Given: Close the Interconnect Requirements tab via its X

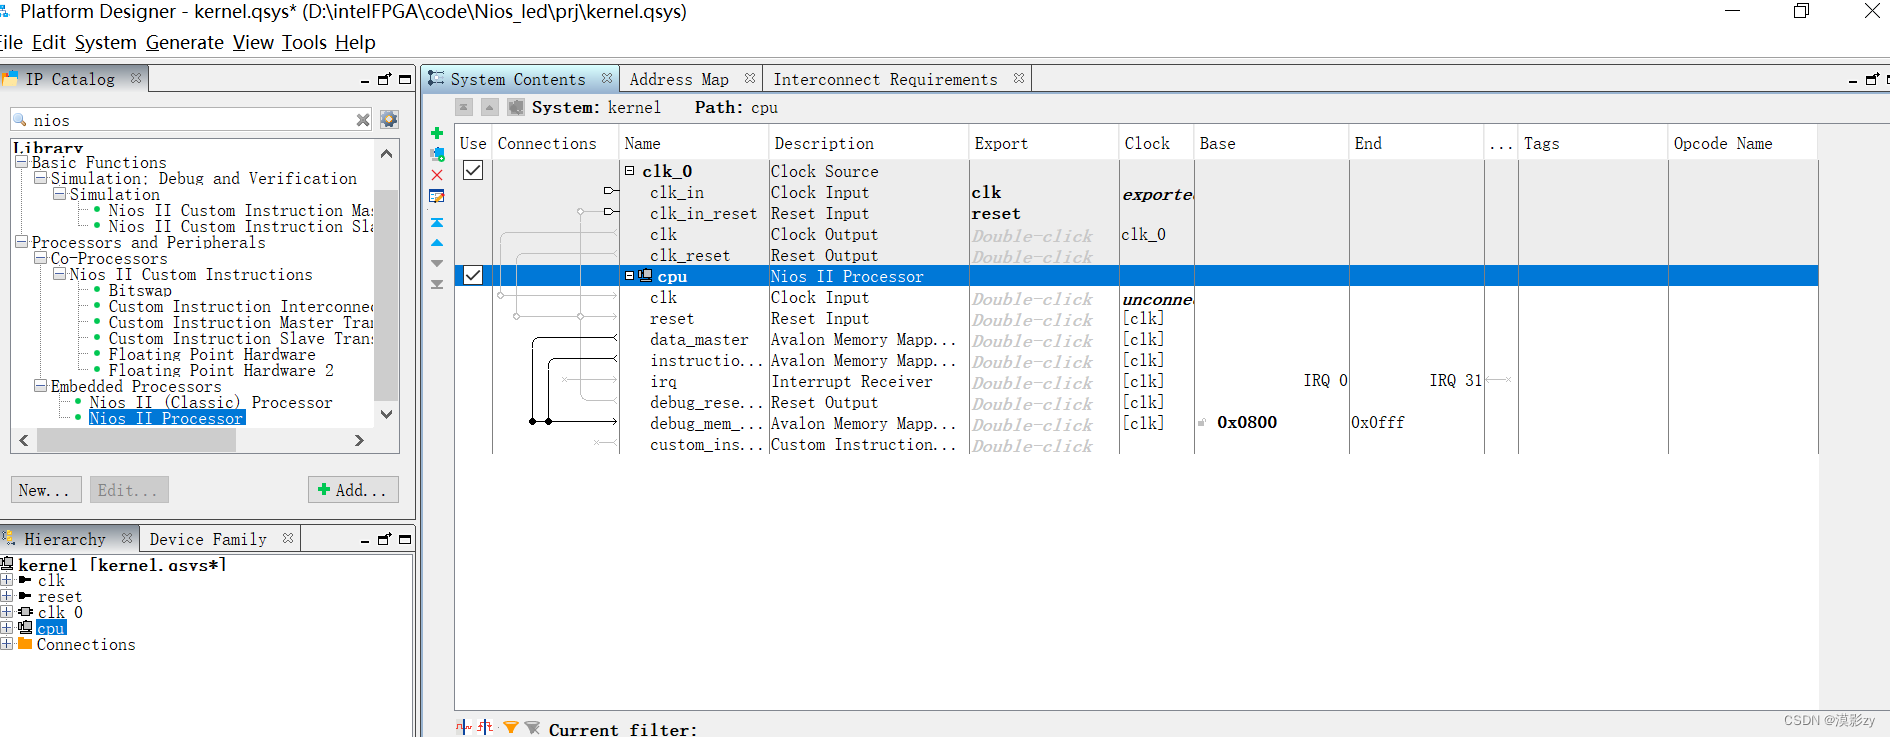Looking at the screenshot, I should tap(1019, 78).
